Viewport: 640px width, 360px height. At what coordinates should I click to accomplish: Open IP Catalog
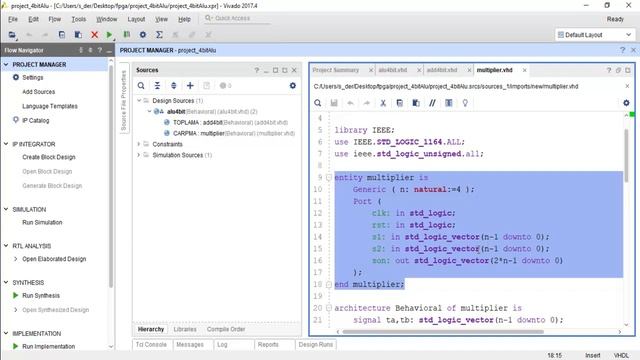(36, 120)
